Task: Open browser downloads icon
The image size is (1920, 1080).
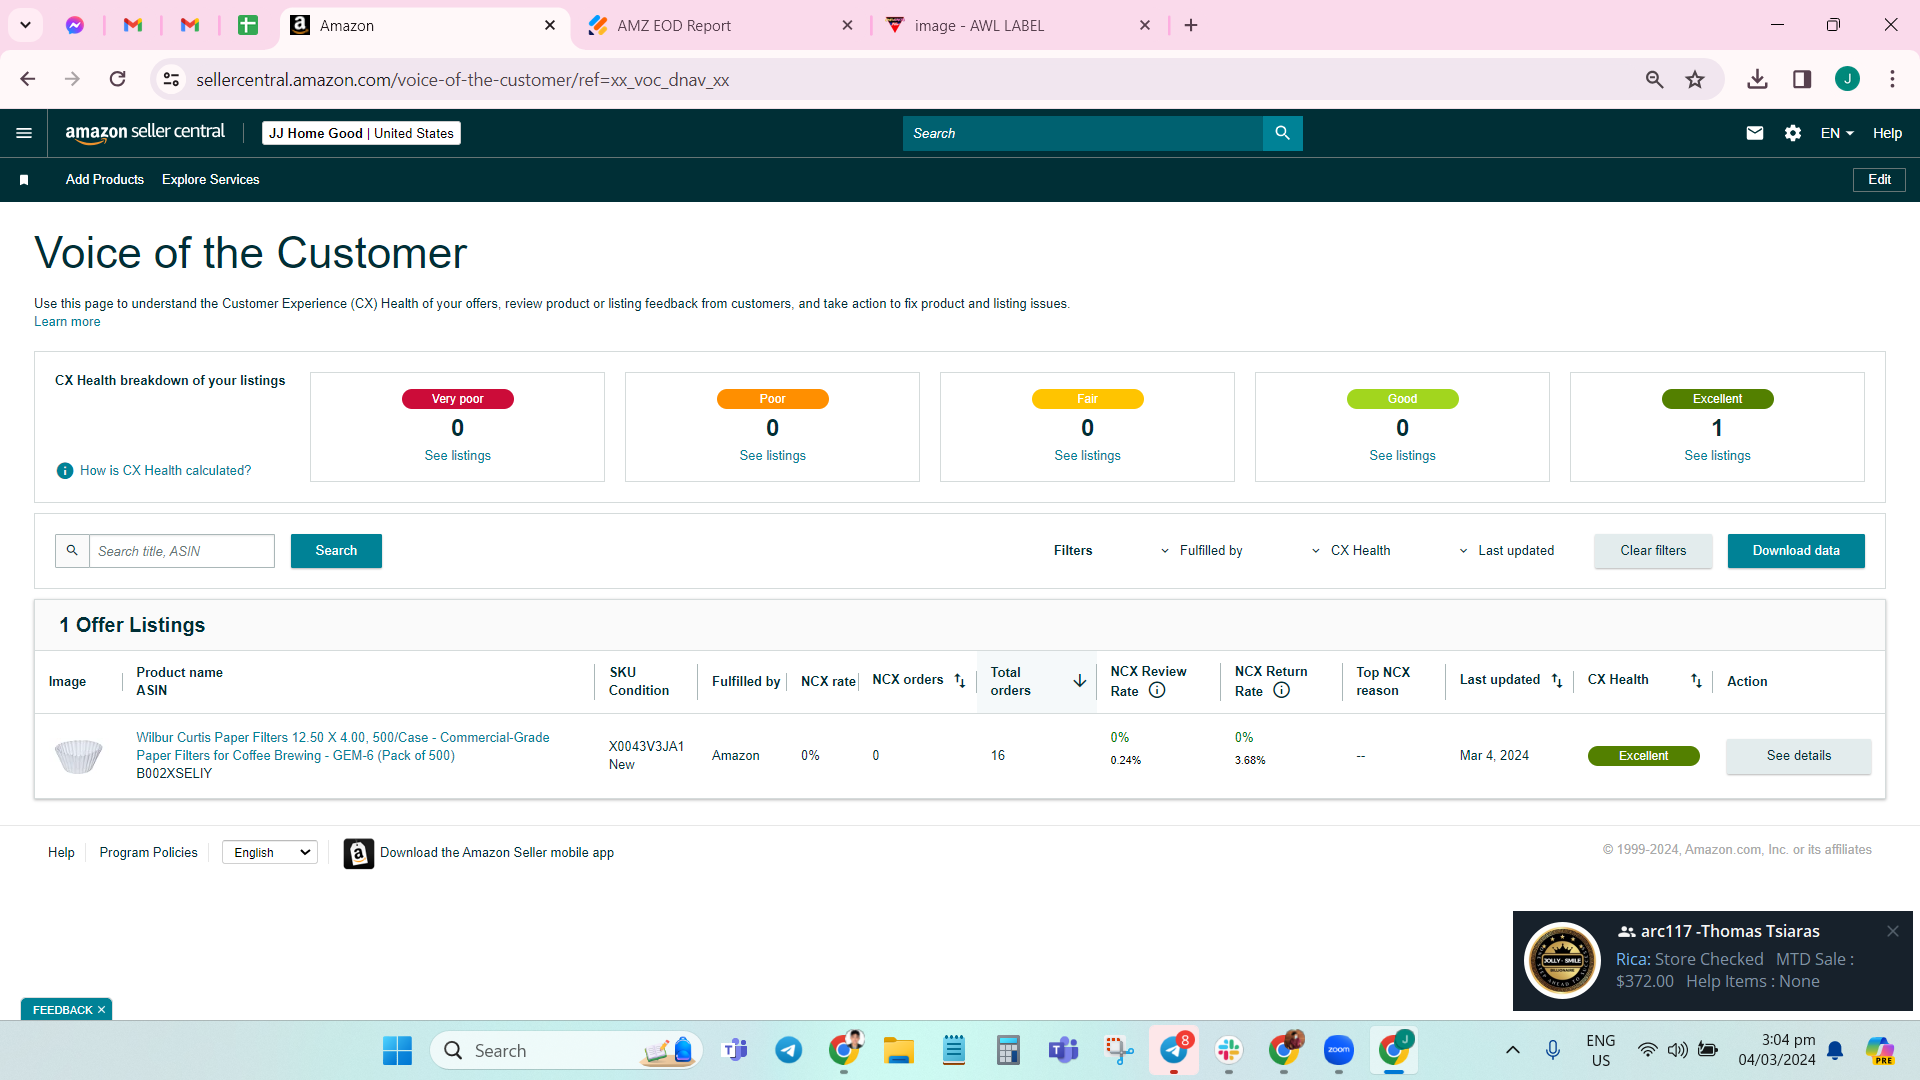Action: [x=1757, y=80]
